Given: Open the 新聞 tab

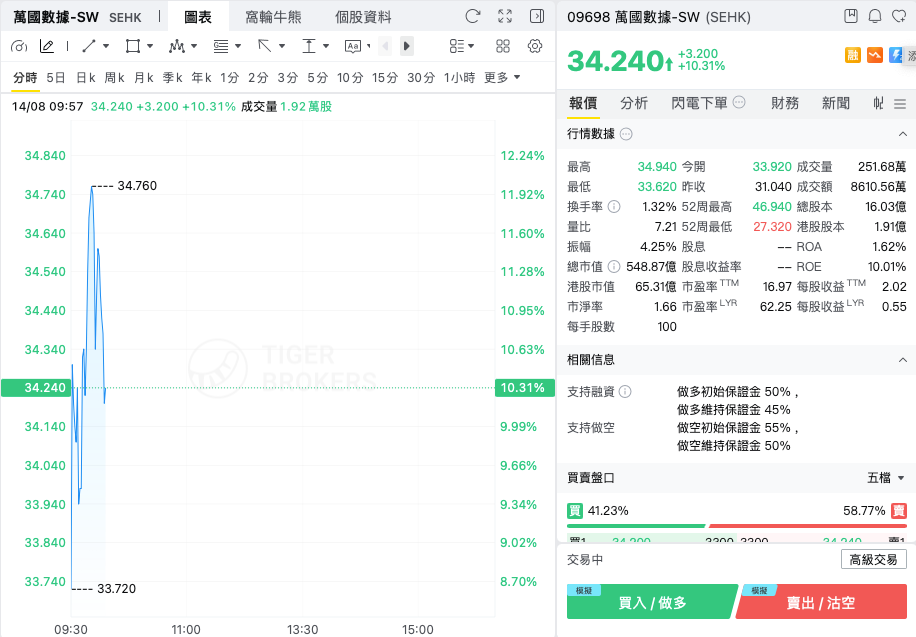Looking at the screenshot, I should tap(835, 103).
